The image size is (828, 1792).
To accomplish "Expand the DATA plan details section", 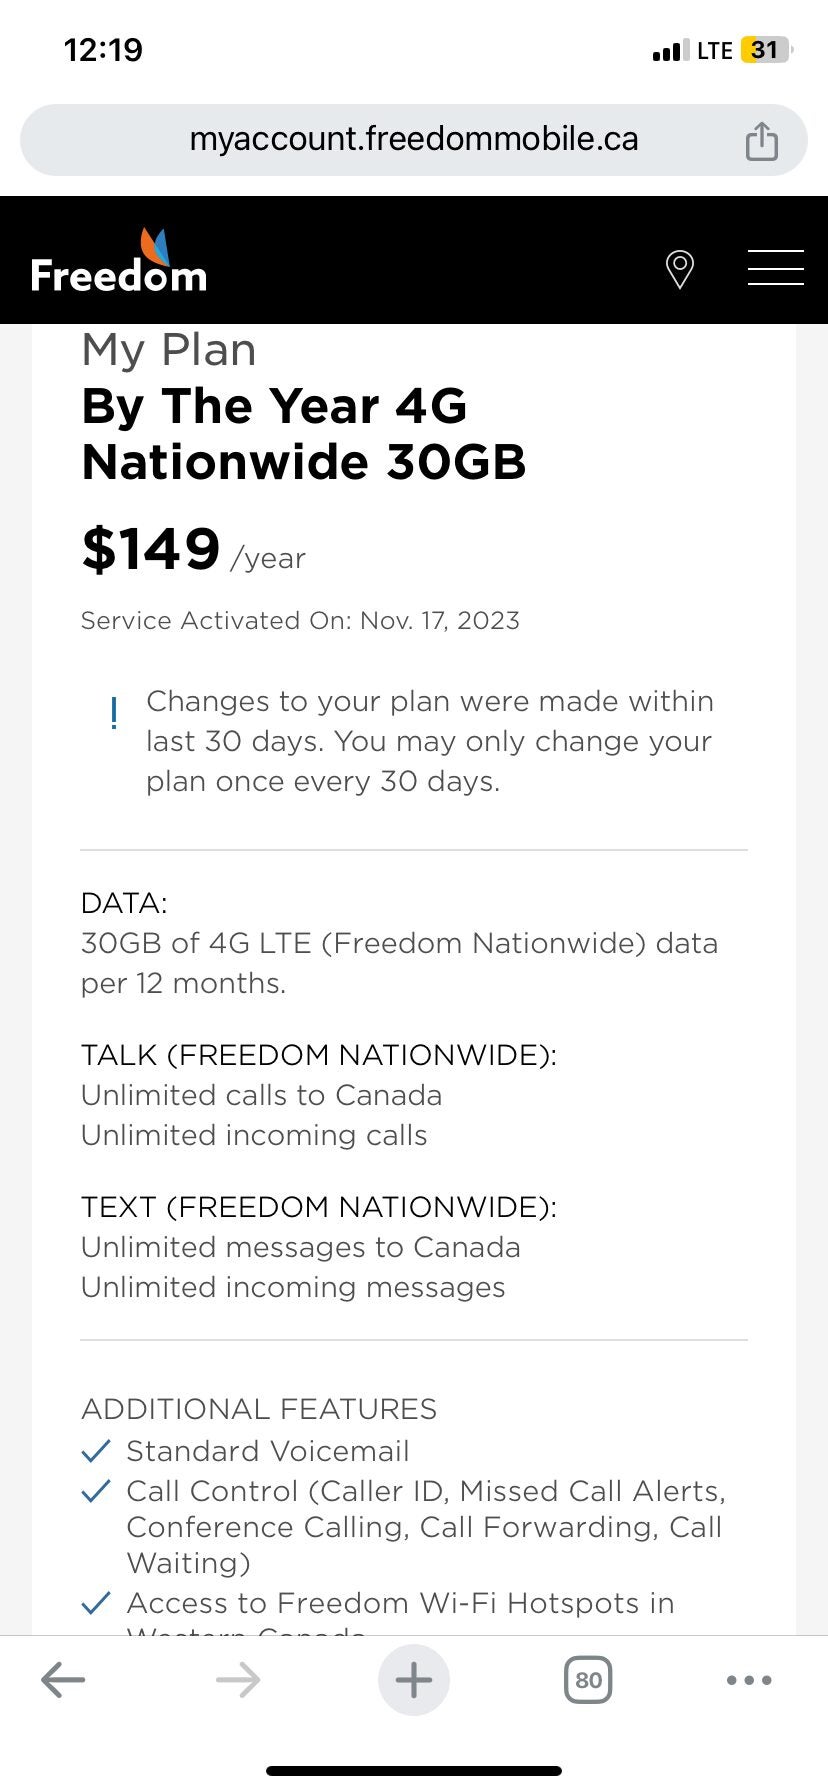I will click(124, 902).
